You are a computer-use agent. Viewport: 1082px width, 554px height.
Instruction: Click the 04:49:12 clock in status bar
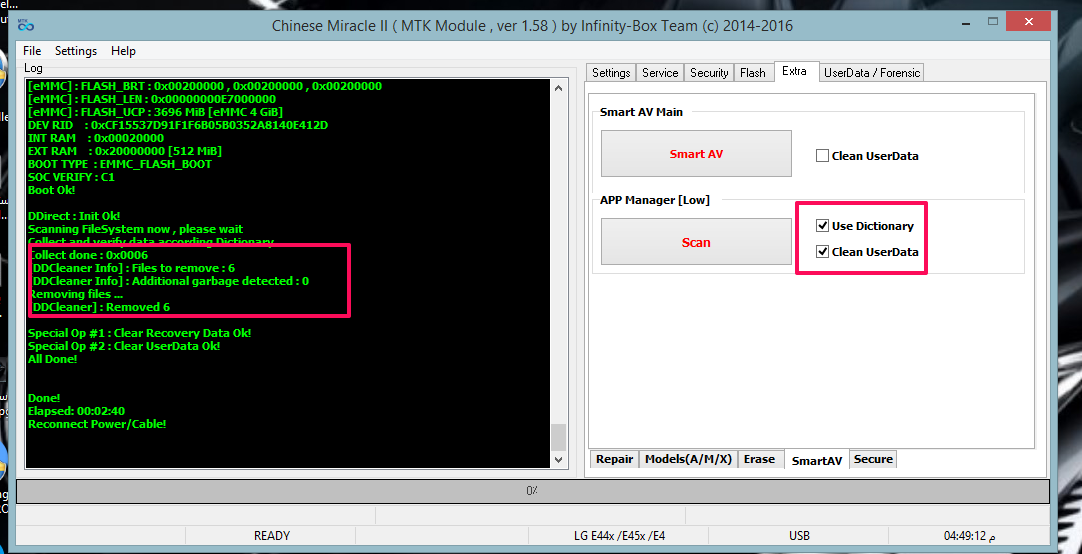tap(969, 535)
